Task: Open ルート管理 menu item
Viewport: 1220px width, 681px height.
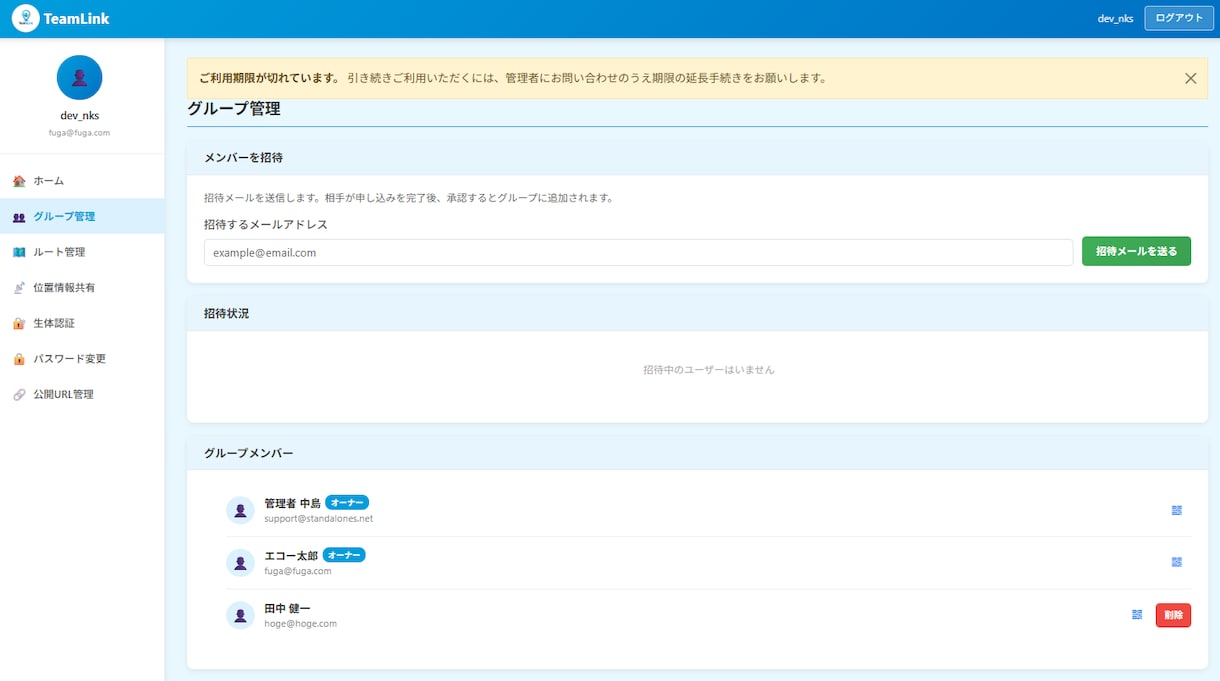Action: coord(82,252)
